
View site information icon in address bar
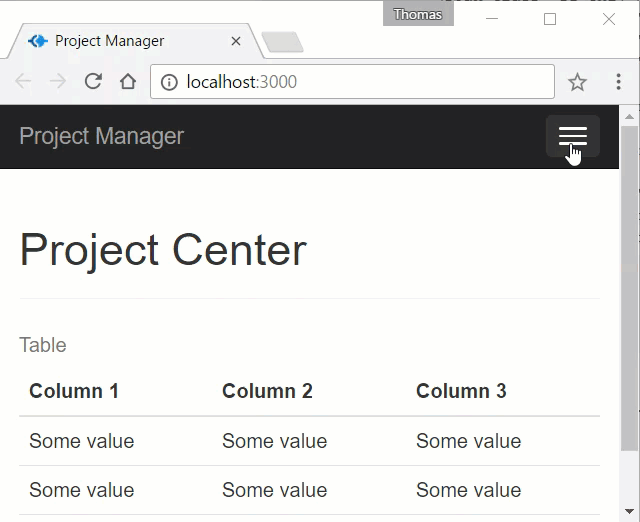tap(169, 82)
